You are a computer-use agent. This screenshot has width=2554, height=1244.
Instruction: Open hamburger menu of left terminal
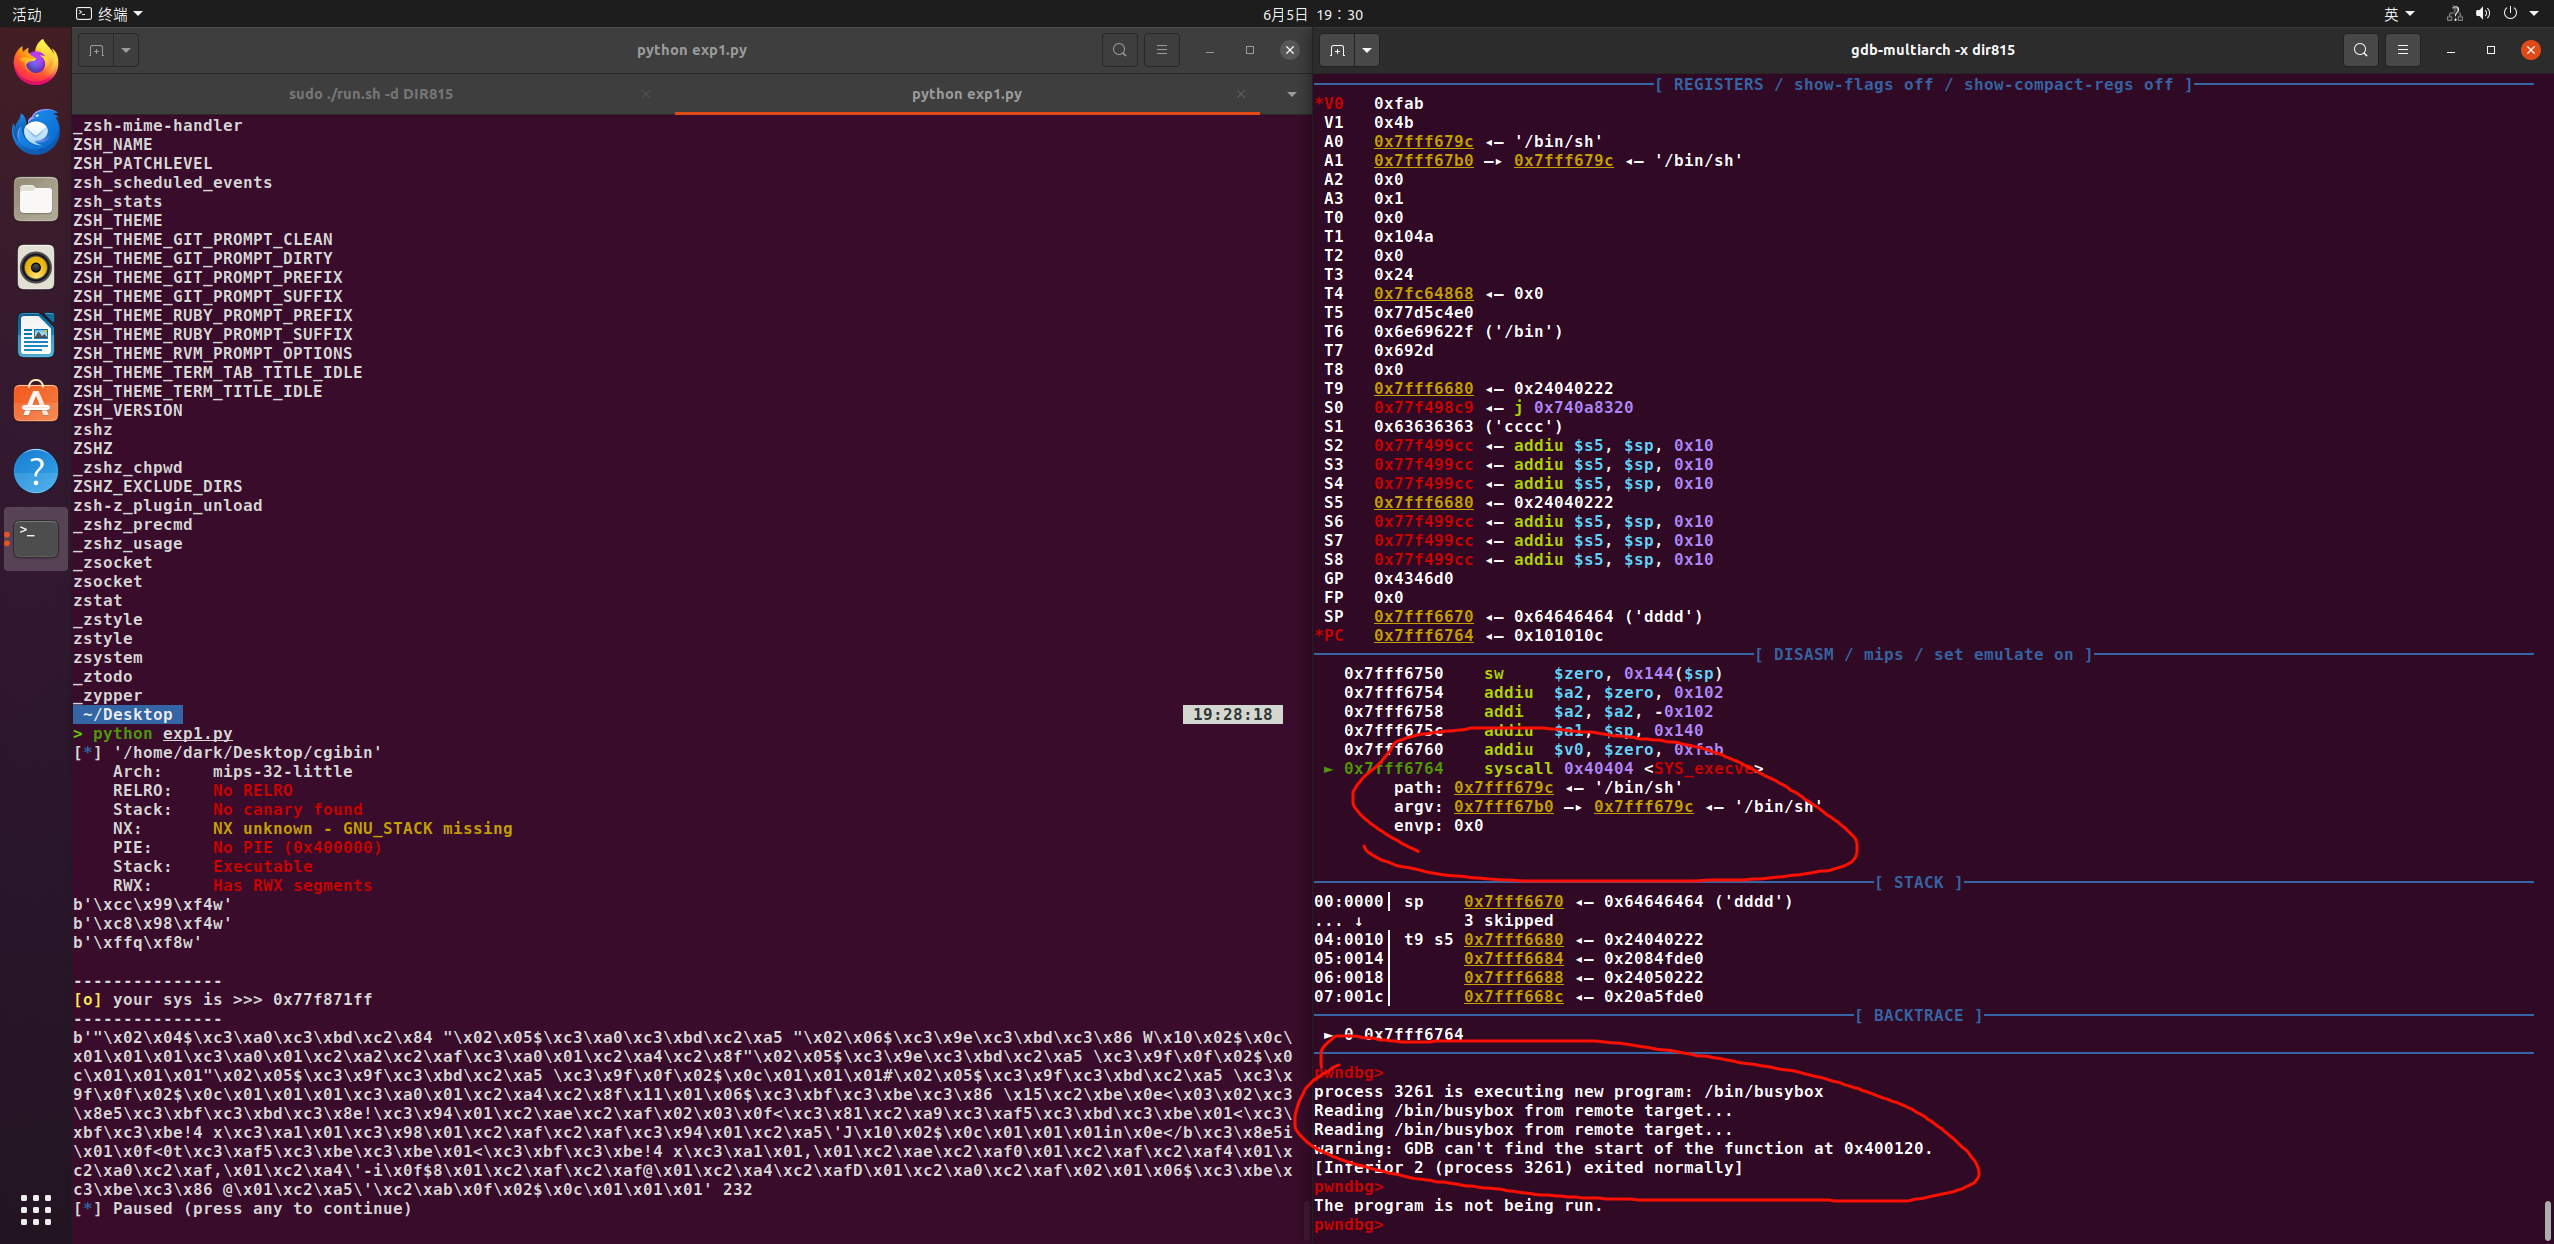[1161, 50]
